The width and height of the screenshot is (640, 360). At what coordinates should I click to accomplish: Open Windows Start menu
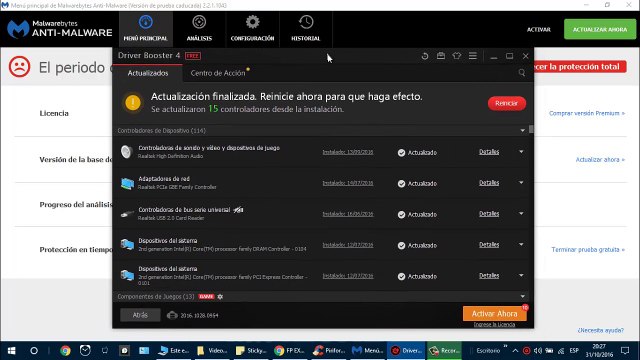[x=11, y=351]
